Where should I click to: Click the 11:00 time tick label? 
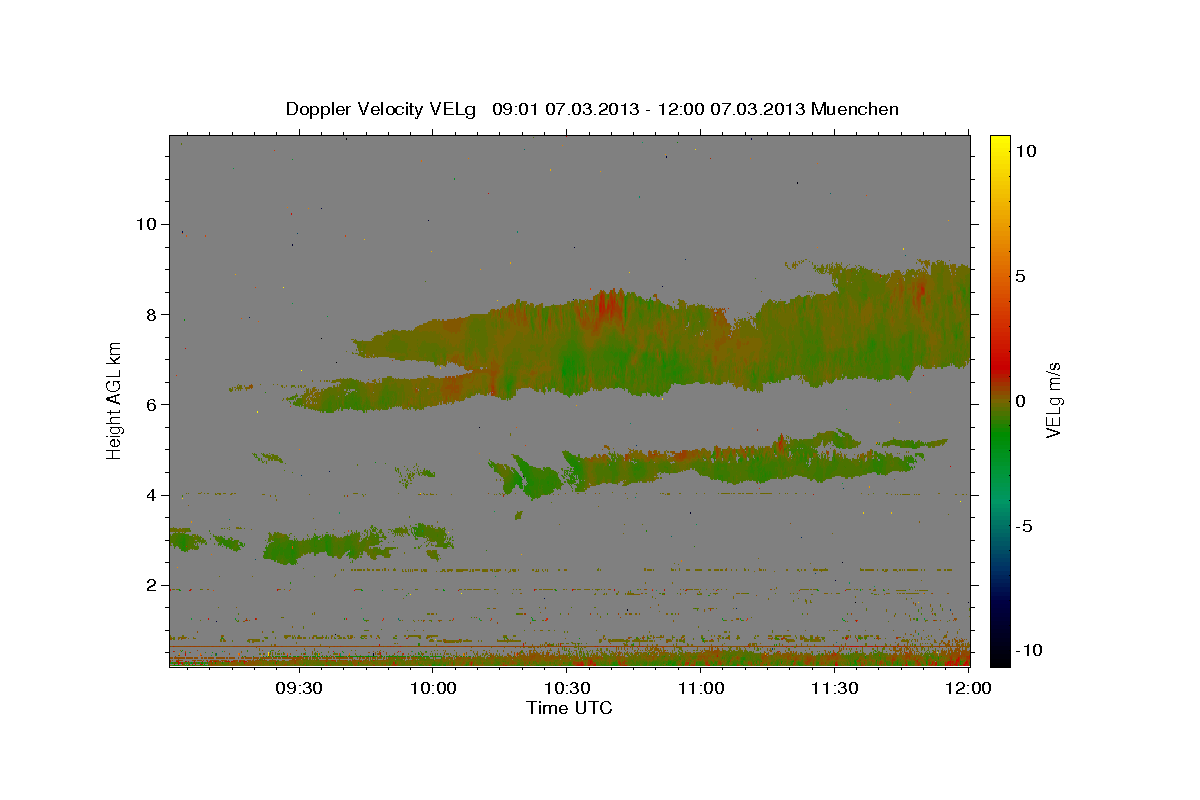click(701, 688)
